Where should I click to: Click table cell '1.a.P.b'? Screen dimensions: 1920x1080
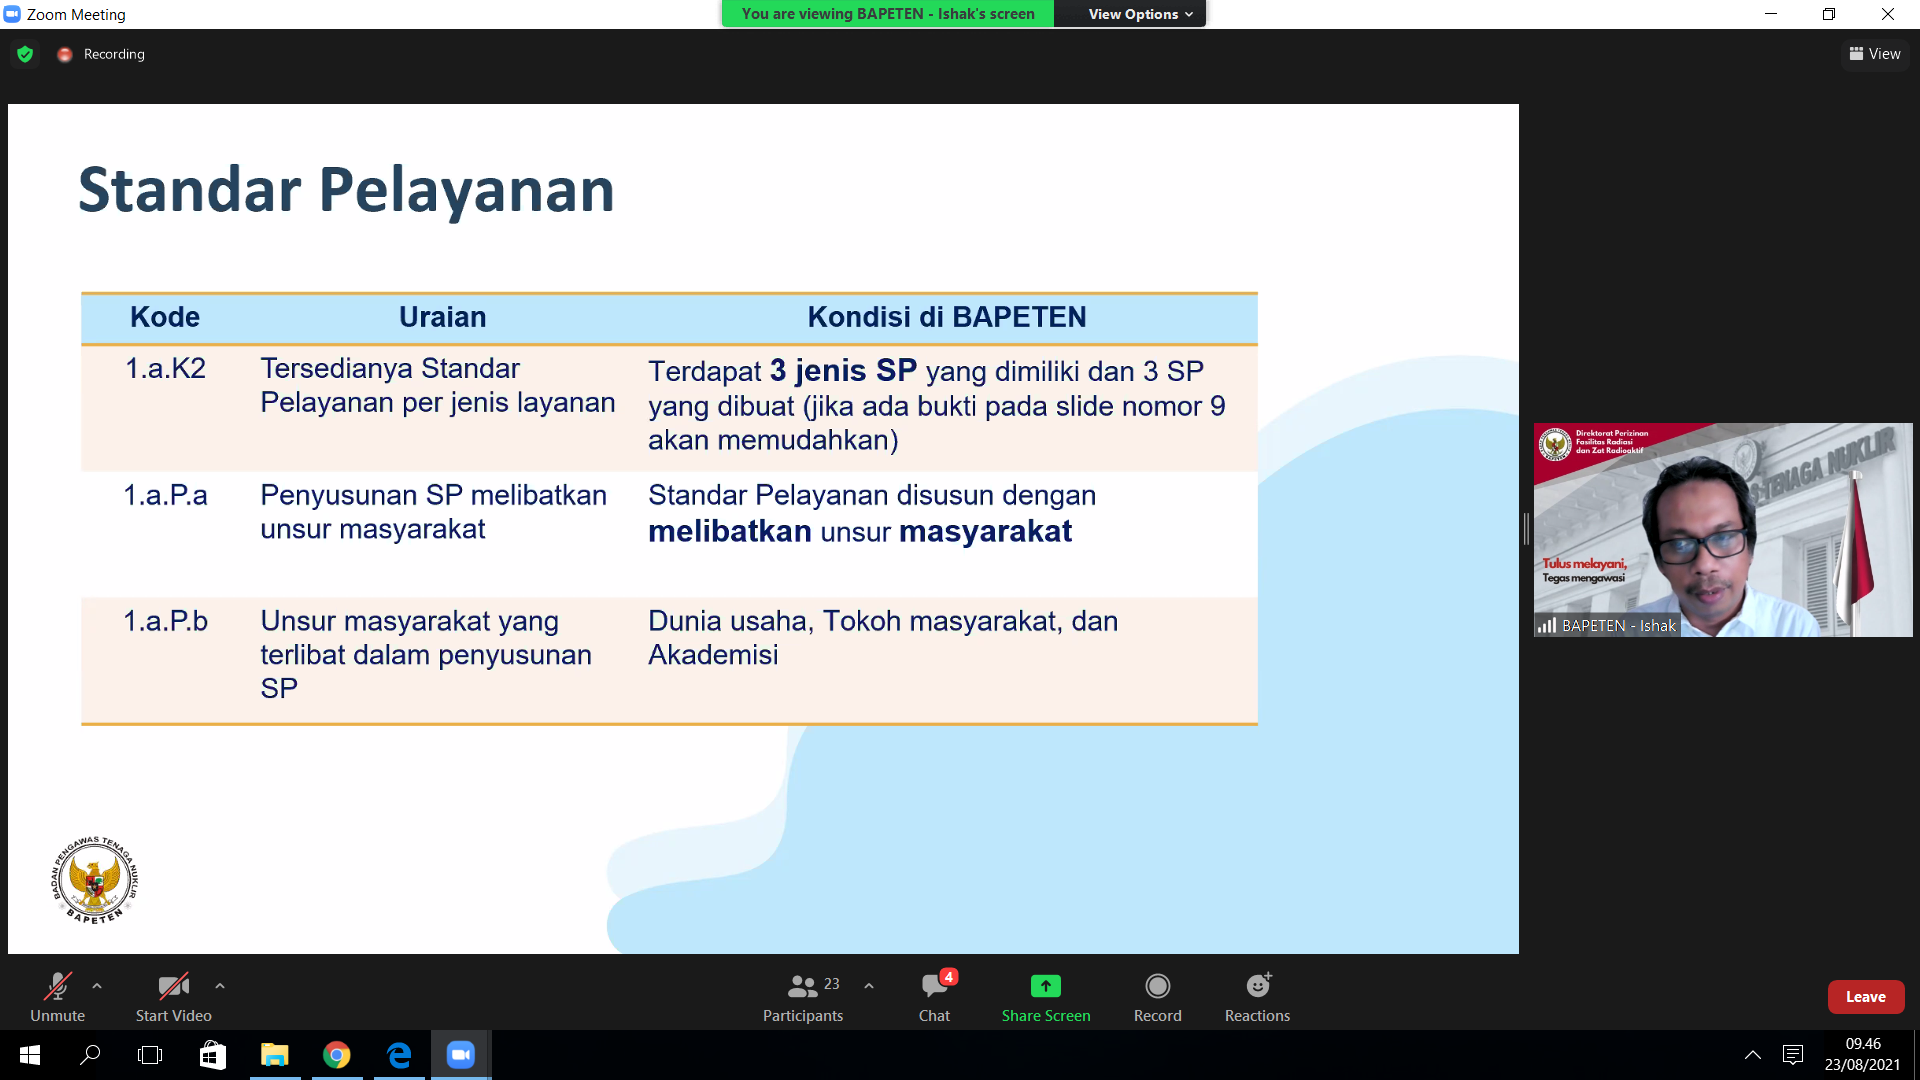point(165,621)
